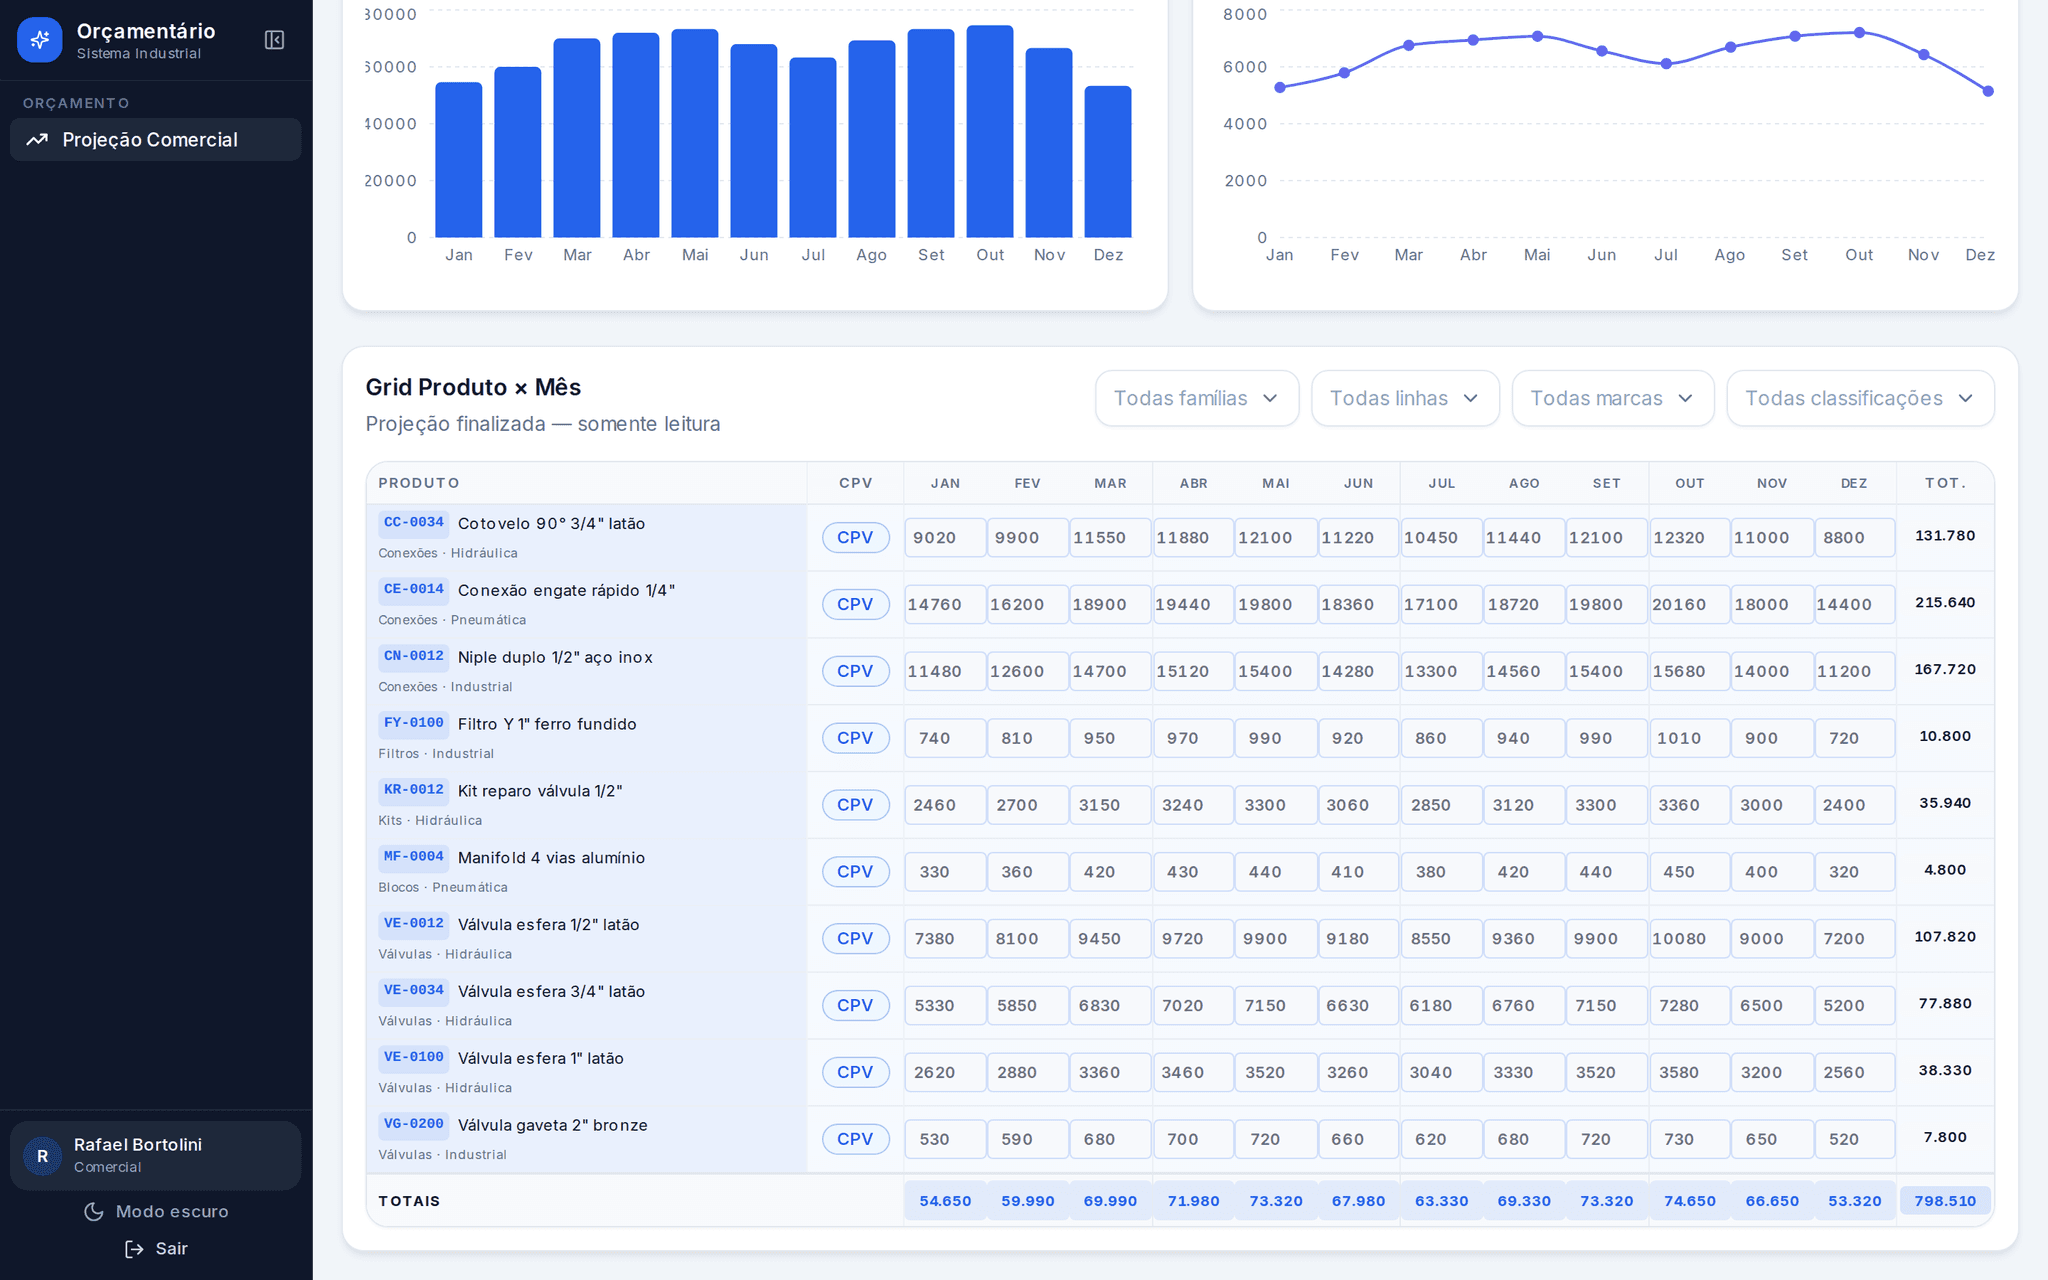Click the CE-0014 product code tag
The height and width of the screenshot is (1280, 2048).
tap(413, 589)
